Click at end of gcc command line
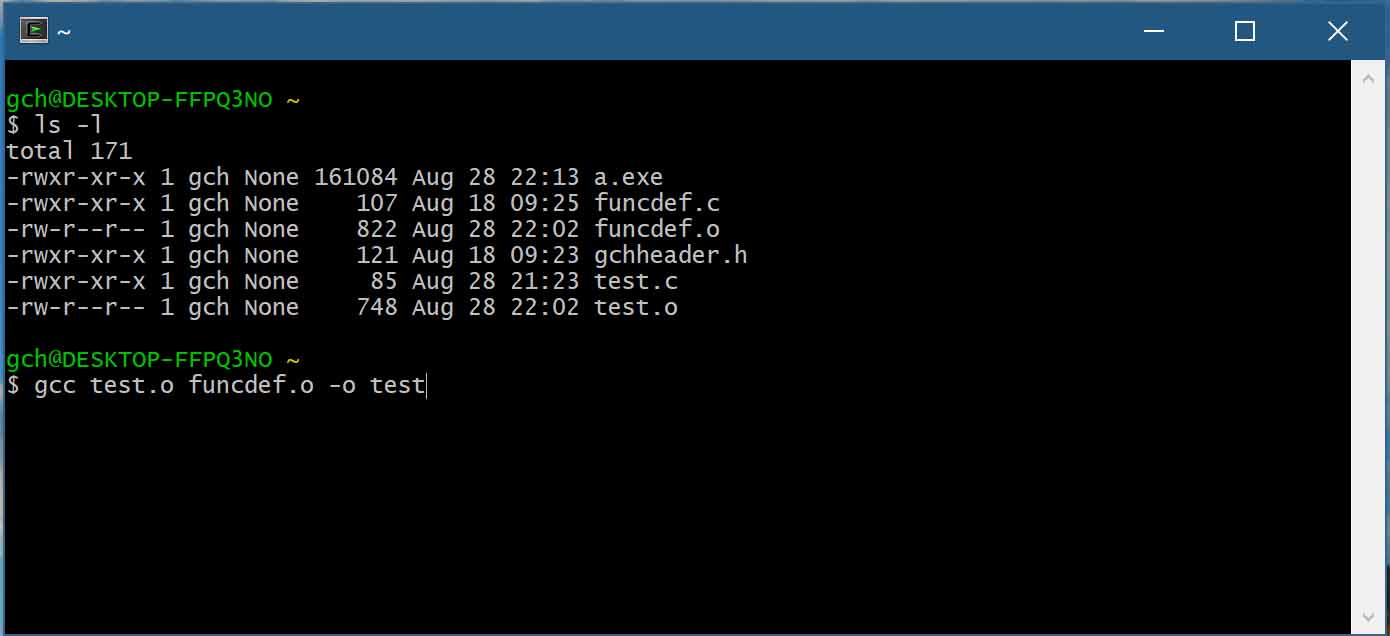 click(426, 386)
